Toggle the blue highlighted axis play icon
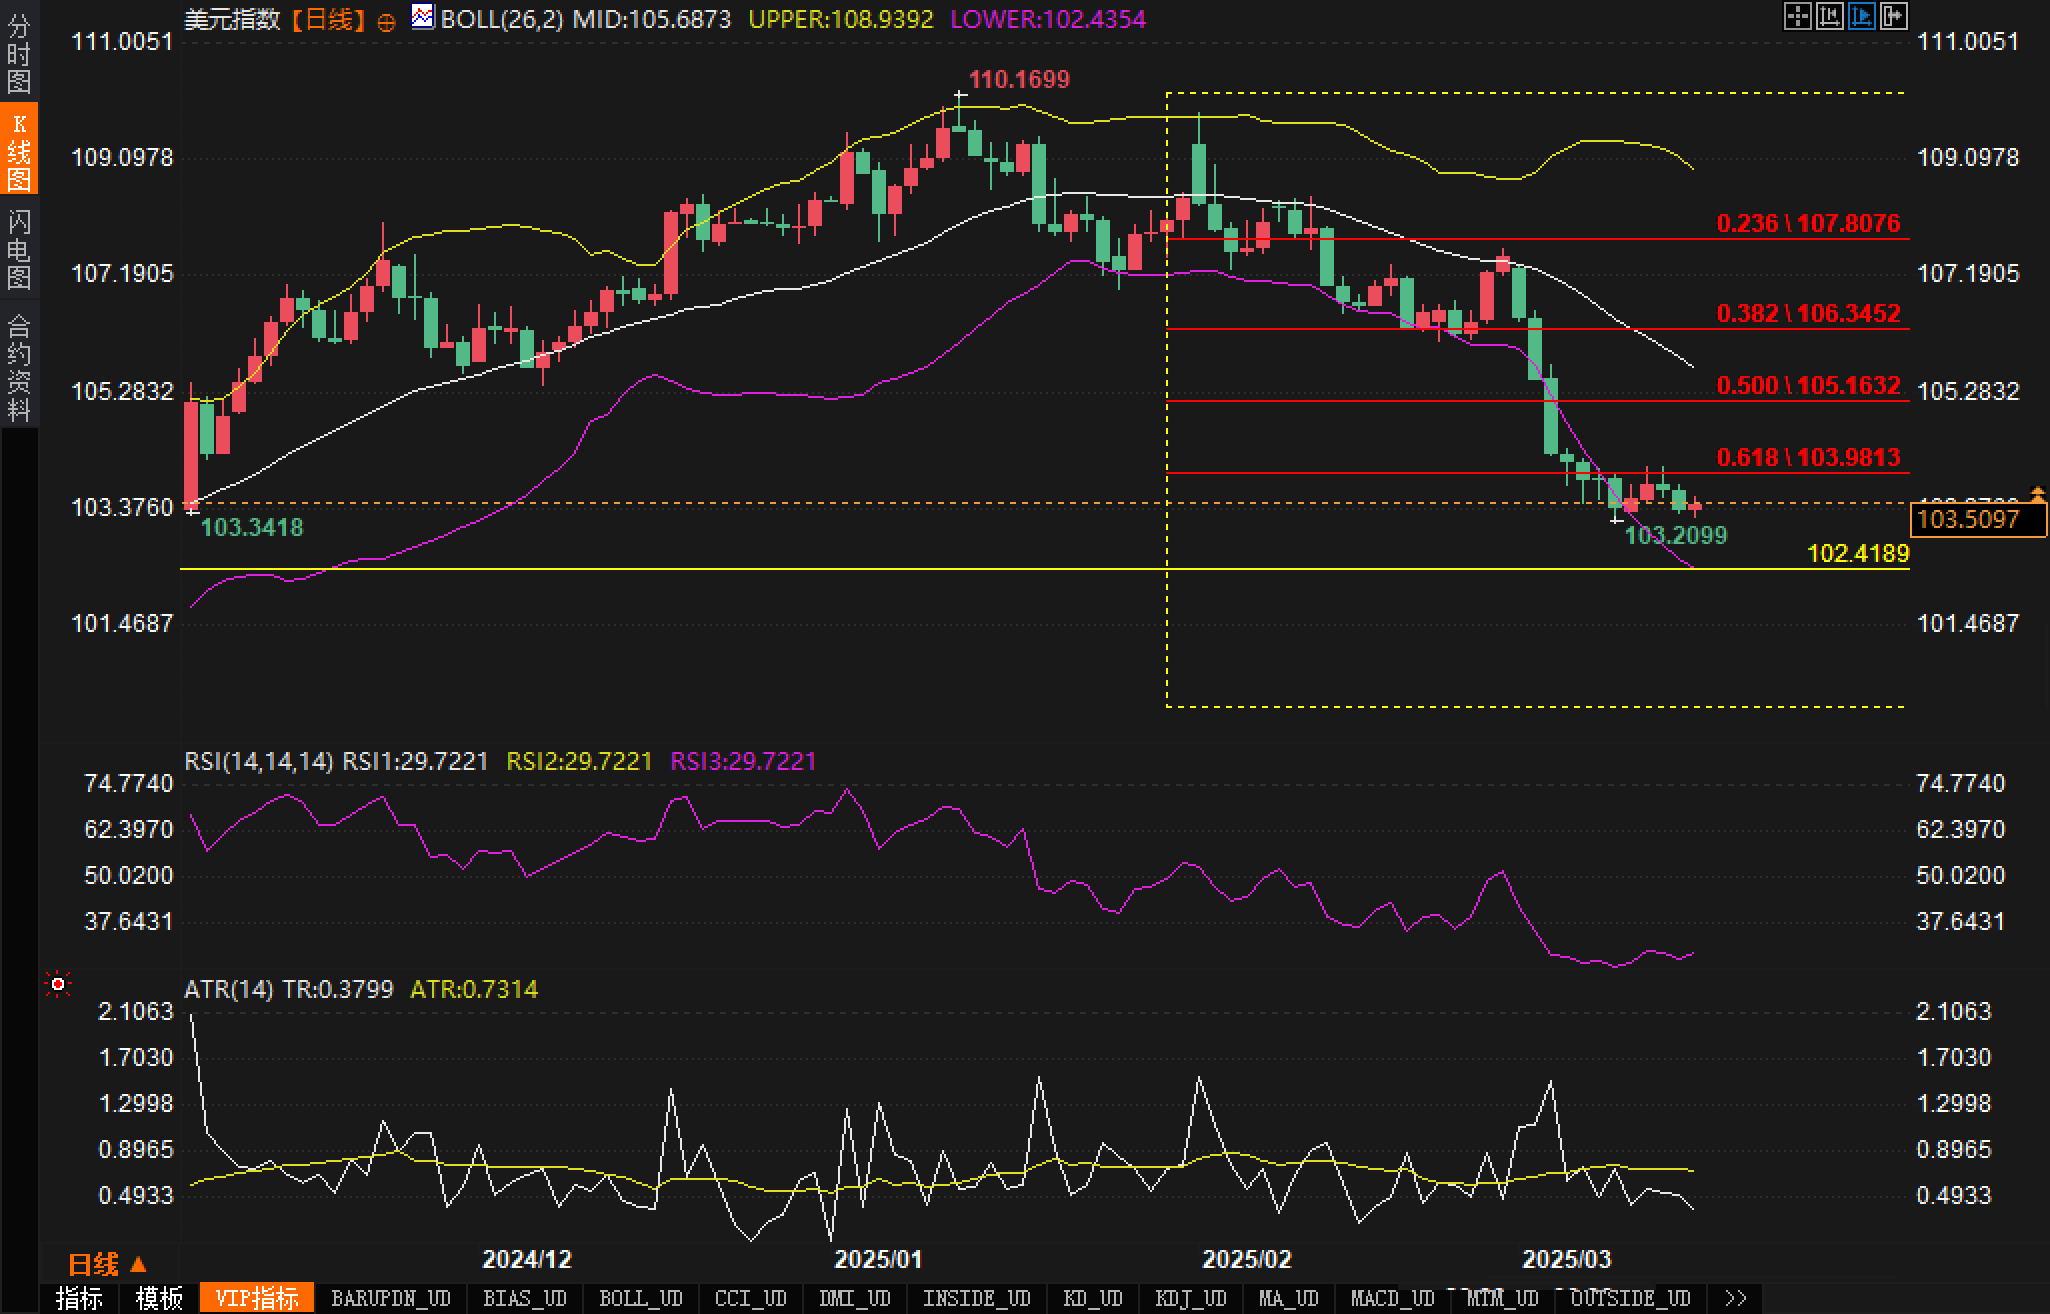This screenshot has height=1314, width=2050. pos(1861,16)
